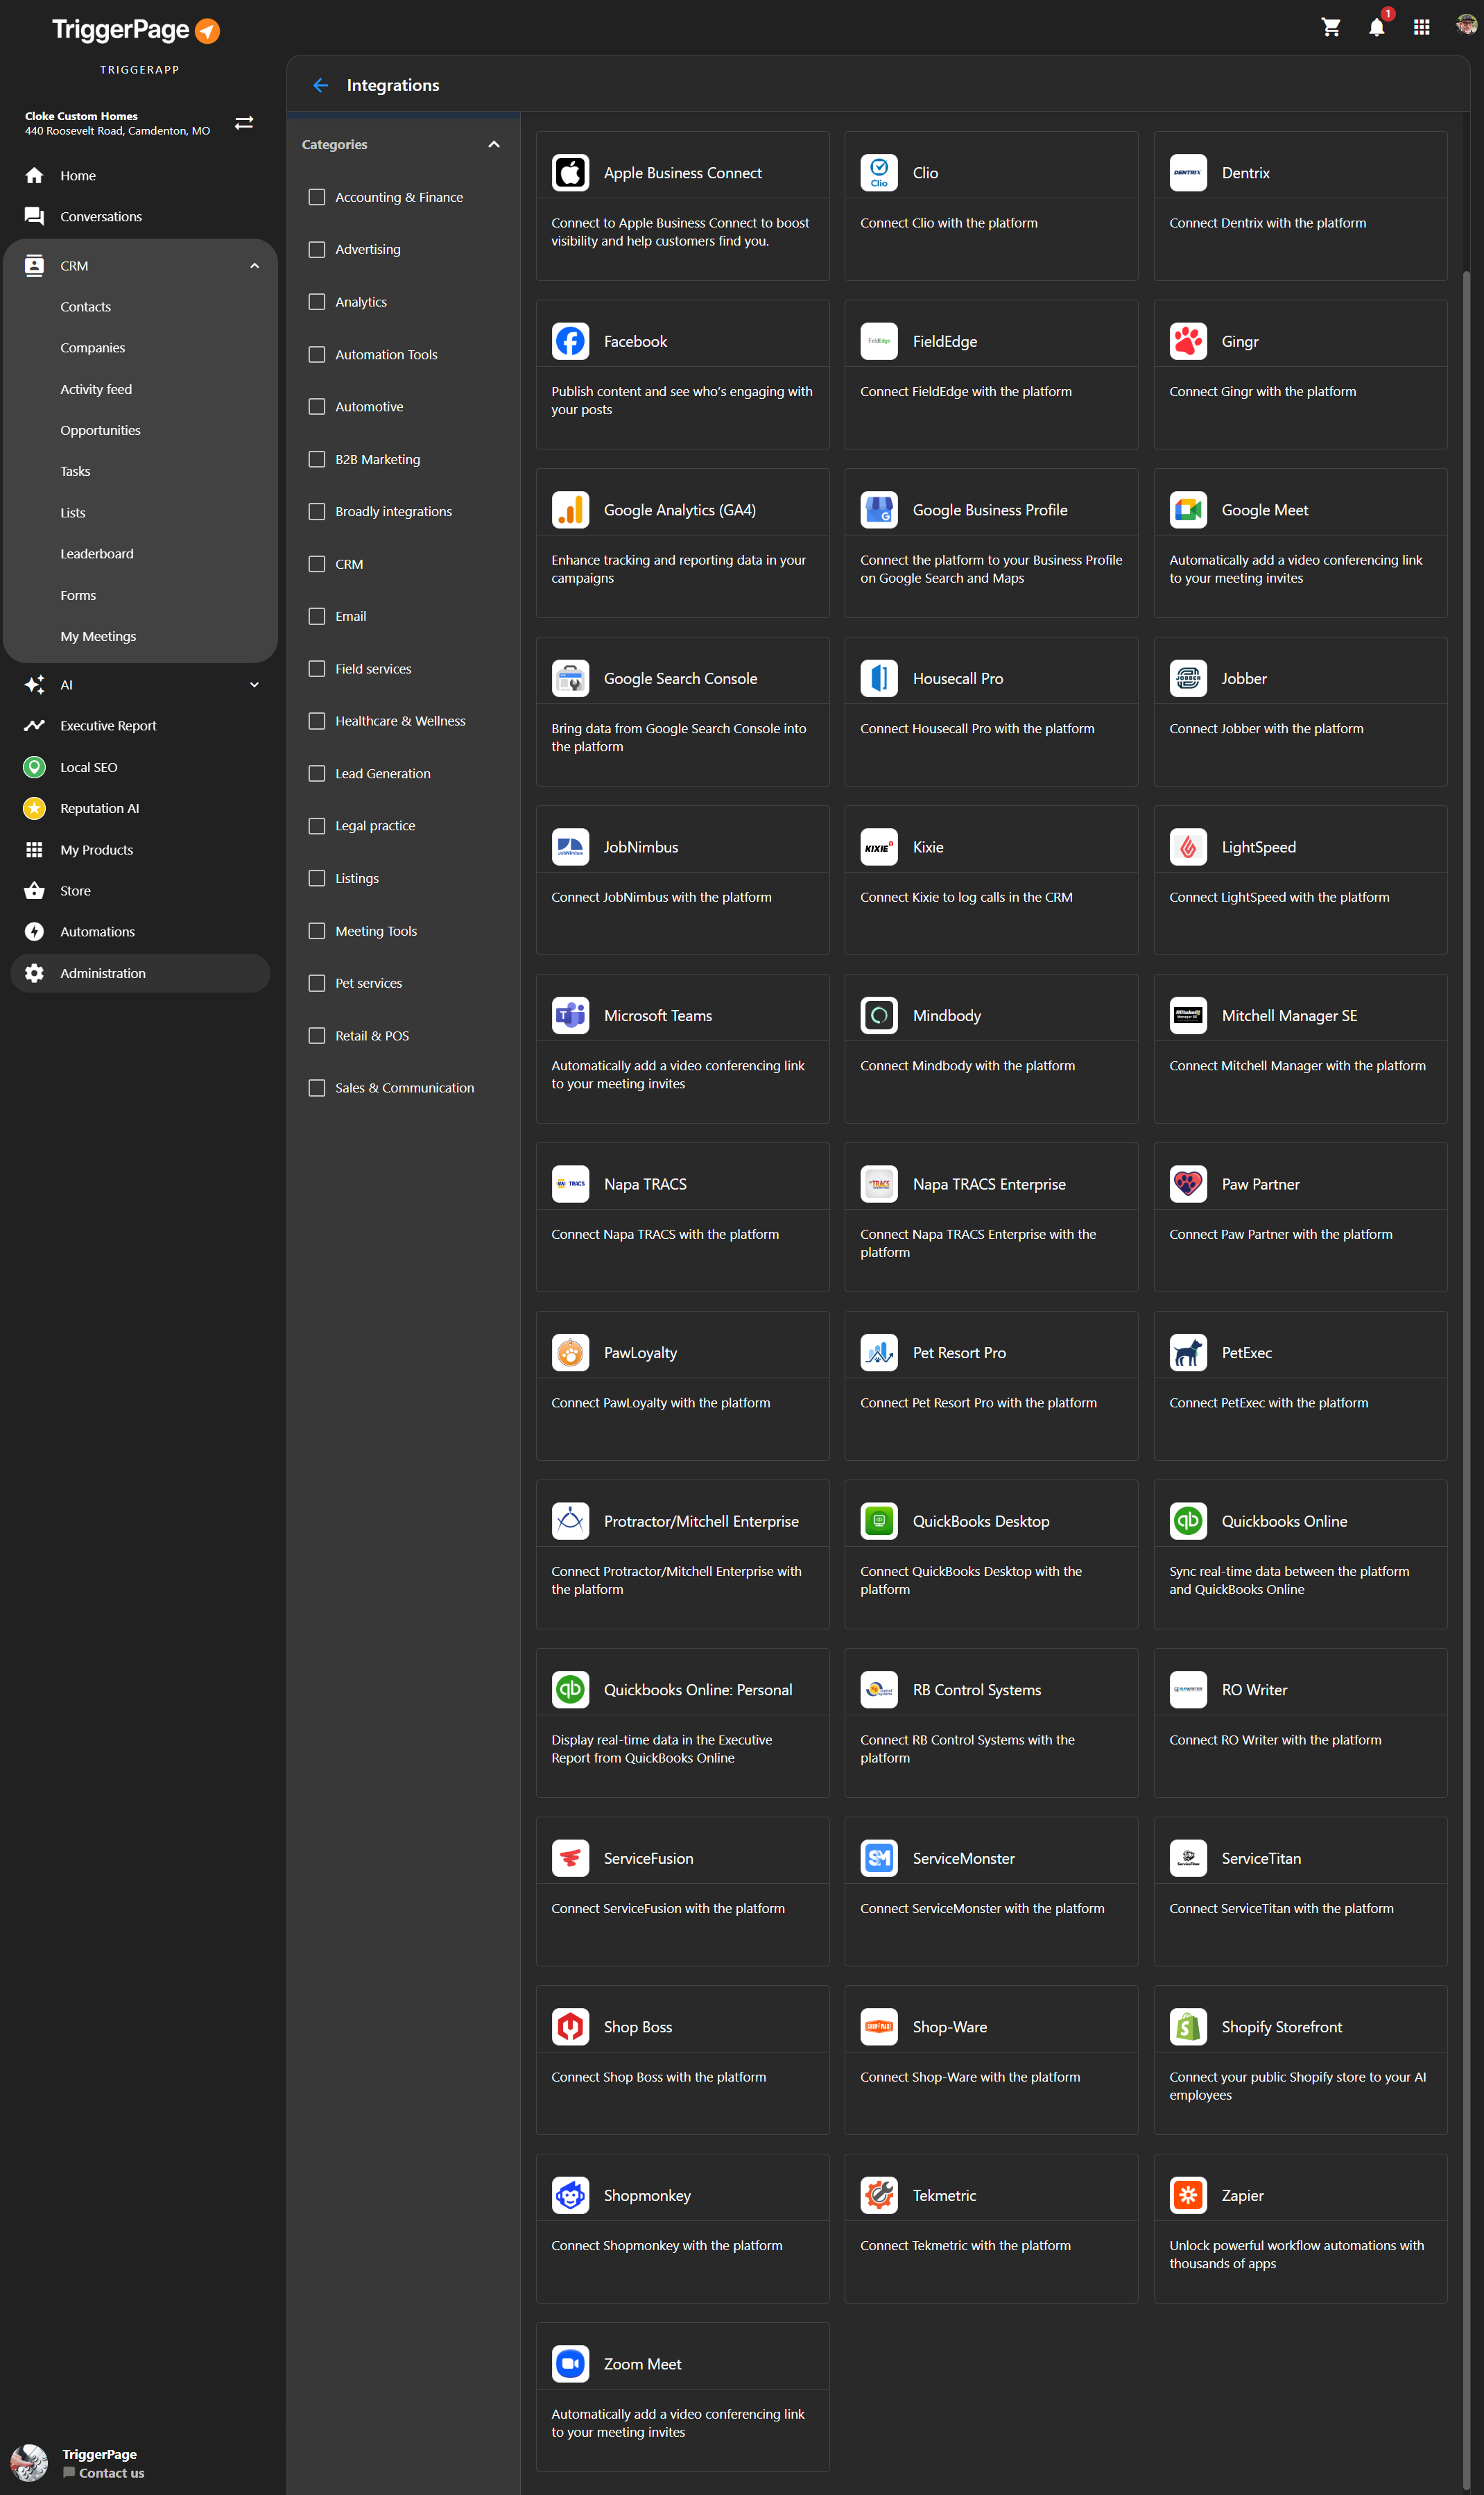
Task: Open user profile avatar in top bar
Action: [x=1466, y=24]
